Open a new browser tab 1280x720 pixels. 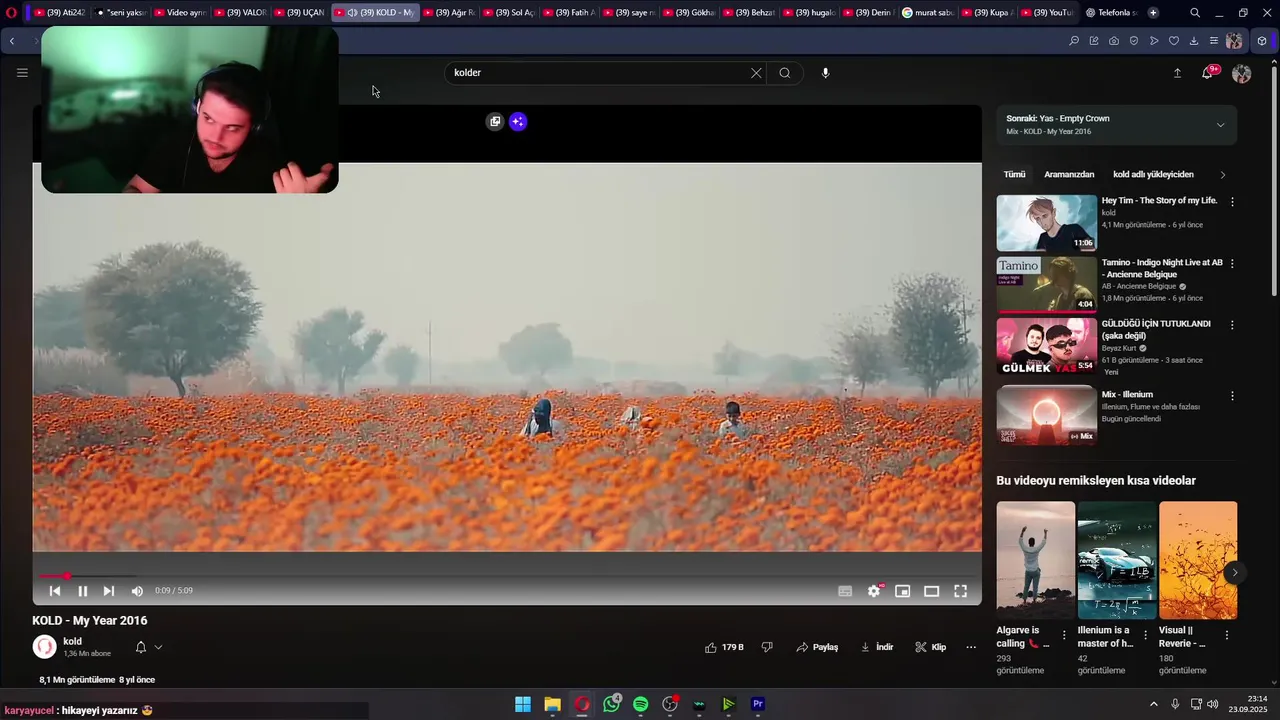tap(1153, 13)
